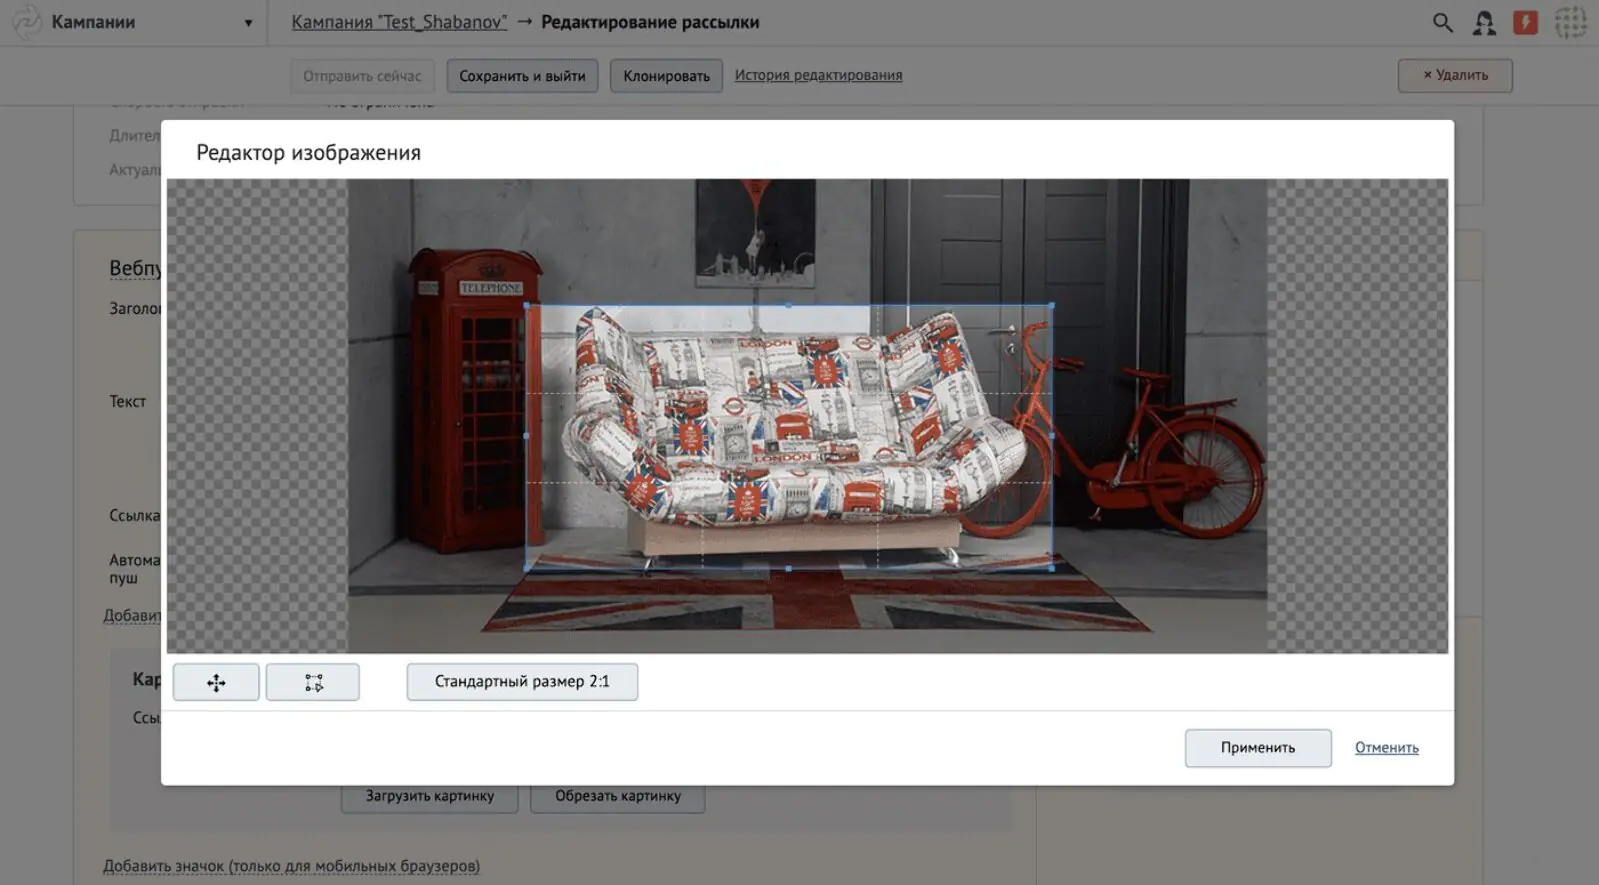Viewport: 1599px width, 885px height.
Task: Open История редактирования link
Action: [818, 75]
